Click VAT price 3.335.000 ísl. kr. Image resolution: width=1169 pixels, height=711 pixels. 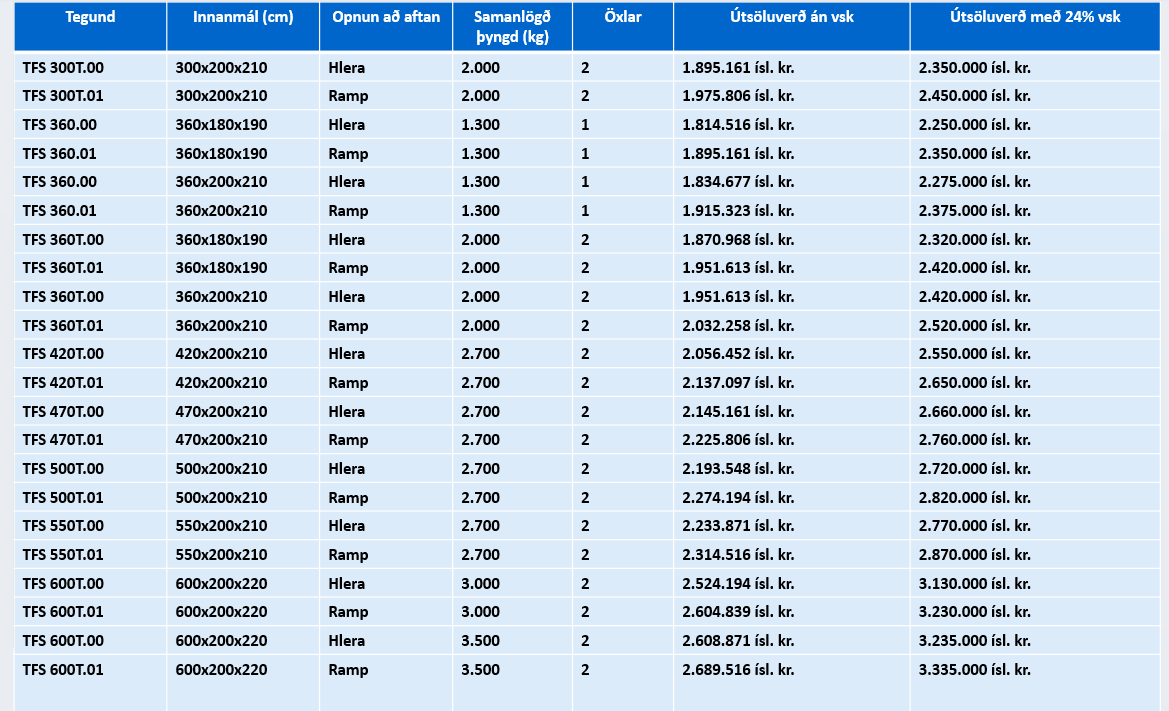974,670
